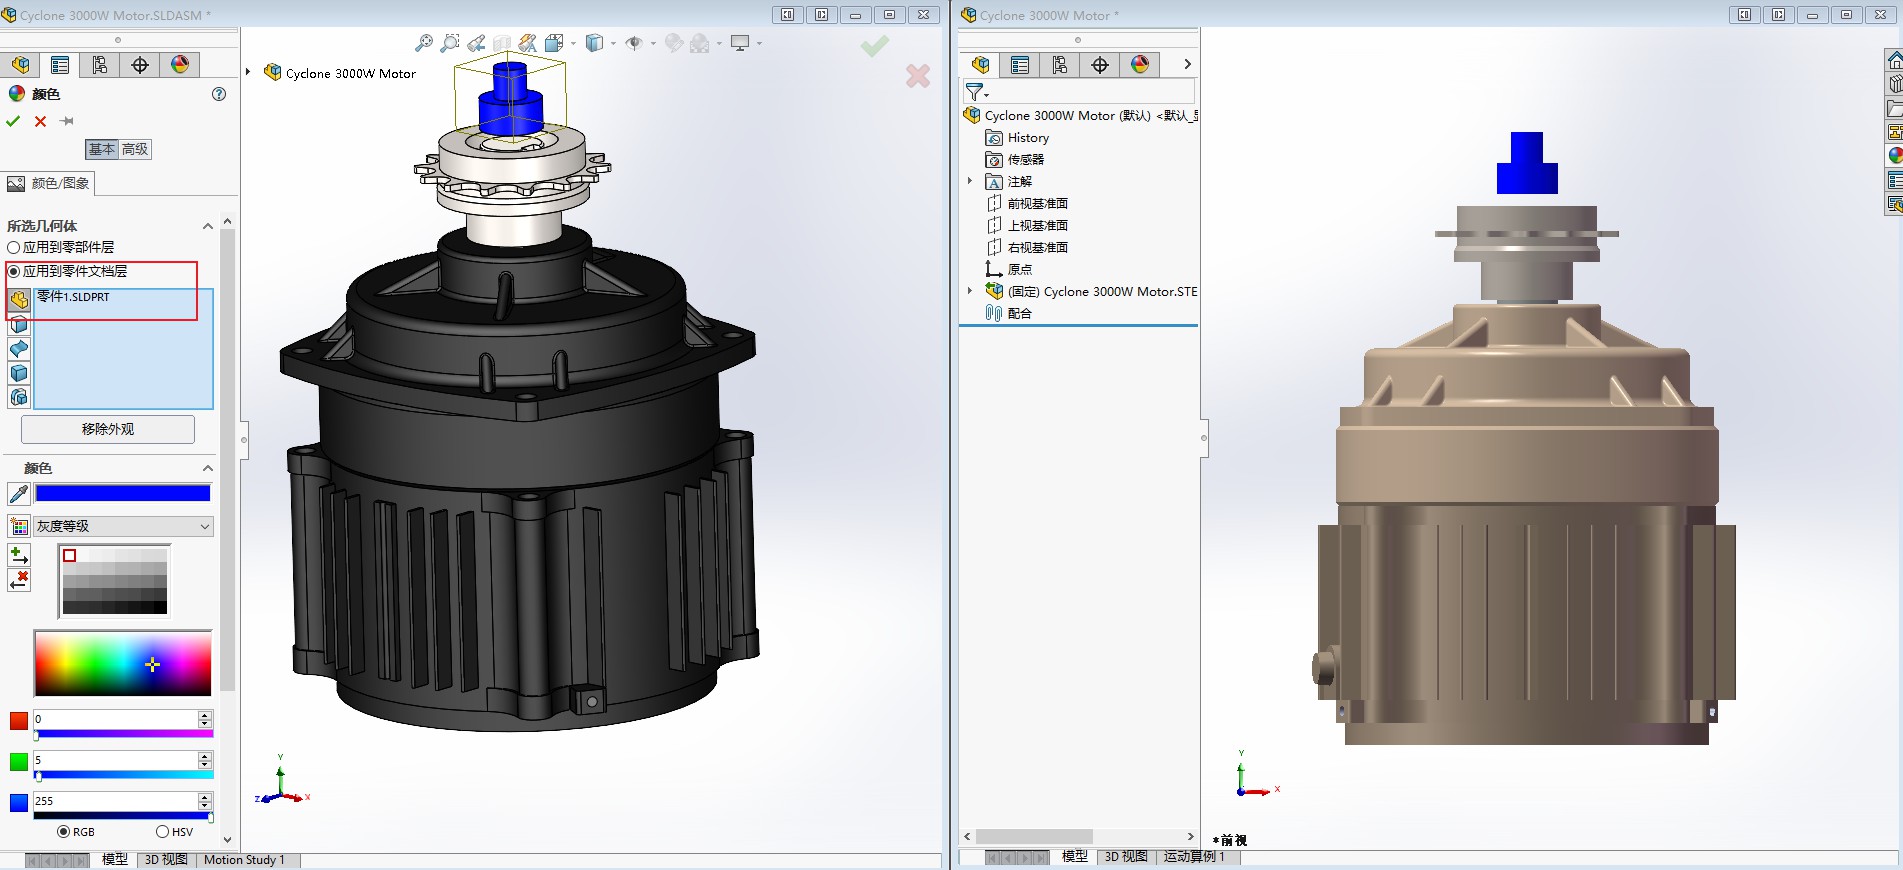1903x870 pixels.
Task: Collapse the 所选几何体 section
Action: (x=208, y=226)
